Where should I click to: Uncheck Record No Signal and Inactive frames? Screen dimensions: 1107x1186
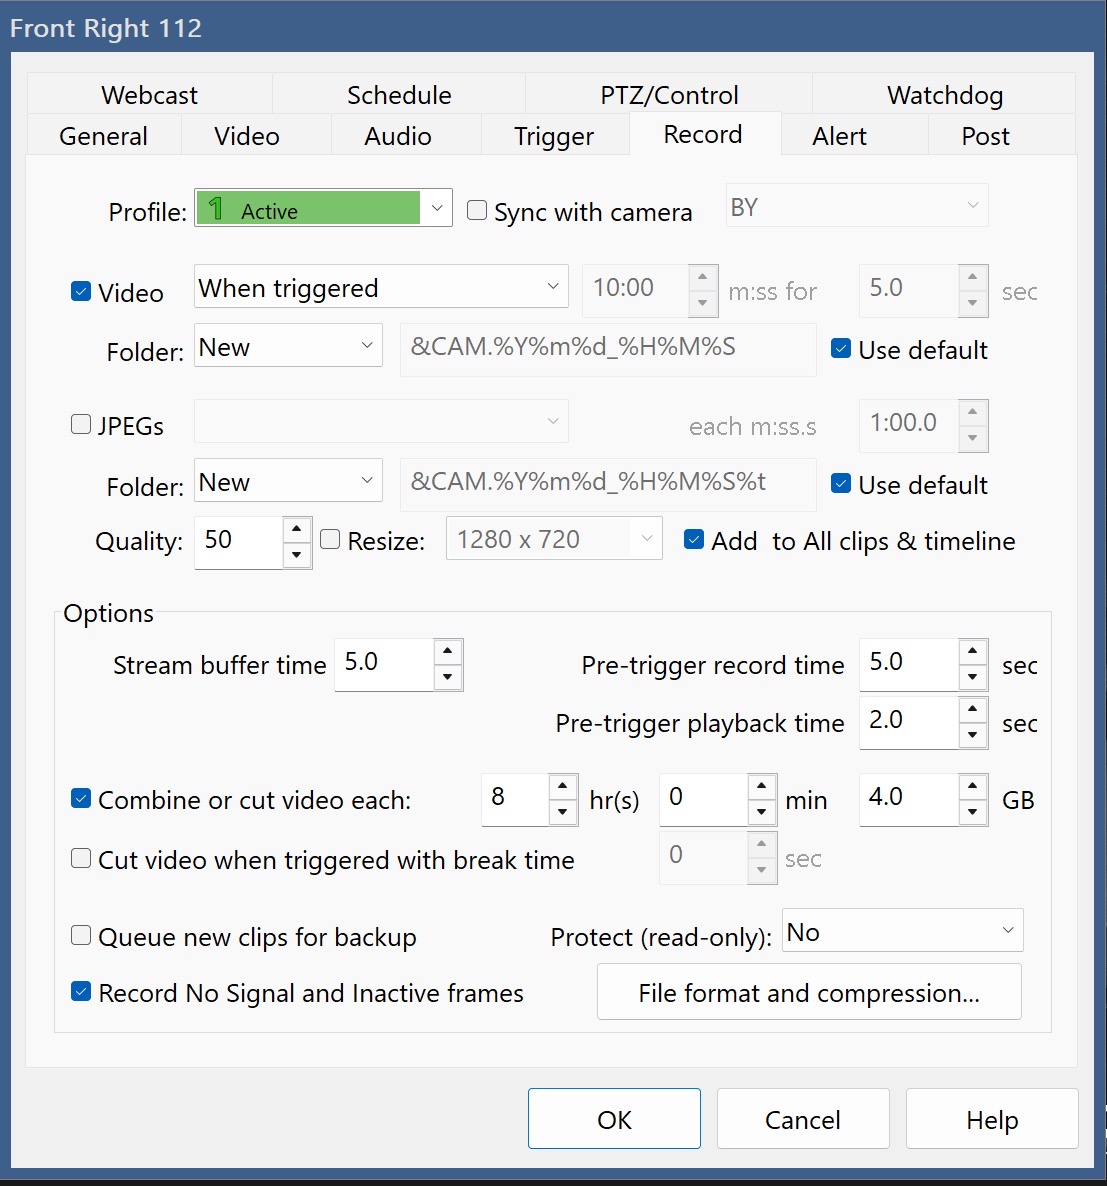(x=81, y=992)
